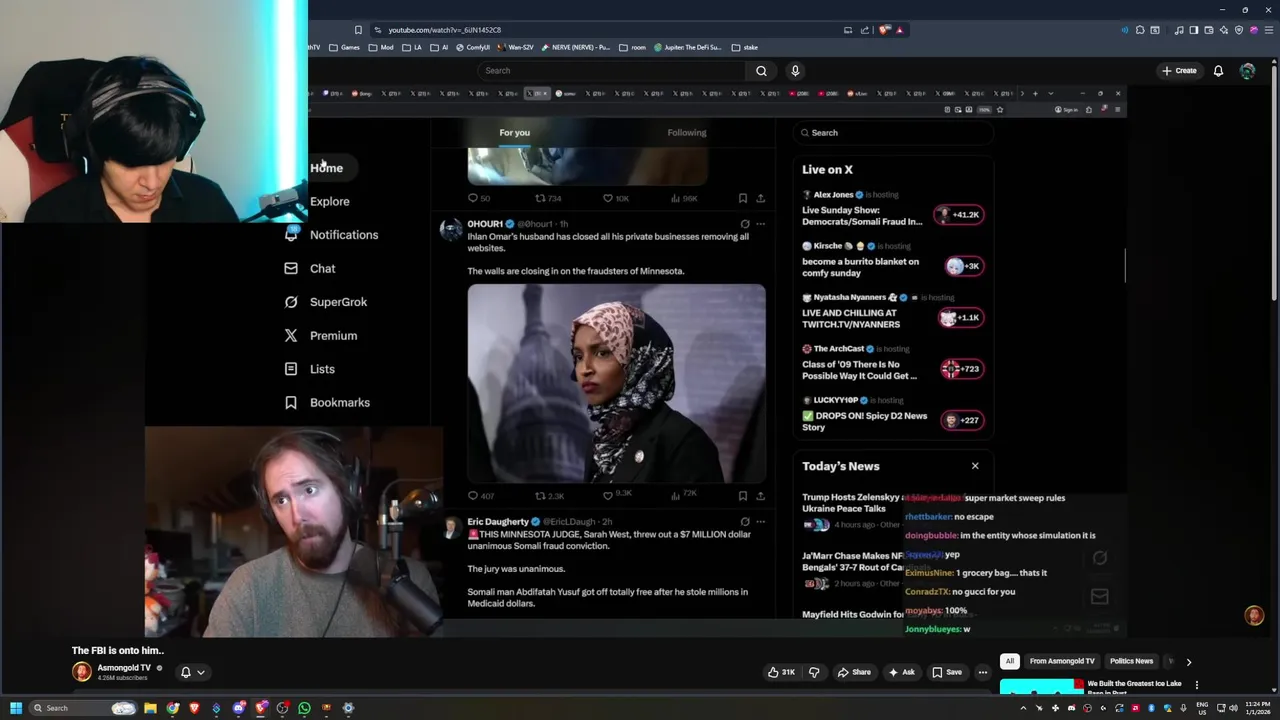Open Notifications in the X sidebar
Screen dimensions: 1280x720
point(331,235)
